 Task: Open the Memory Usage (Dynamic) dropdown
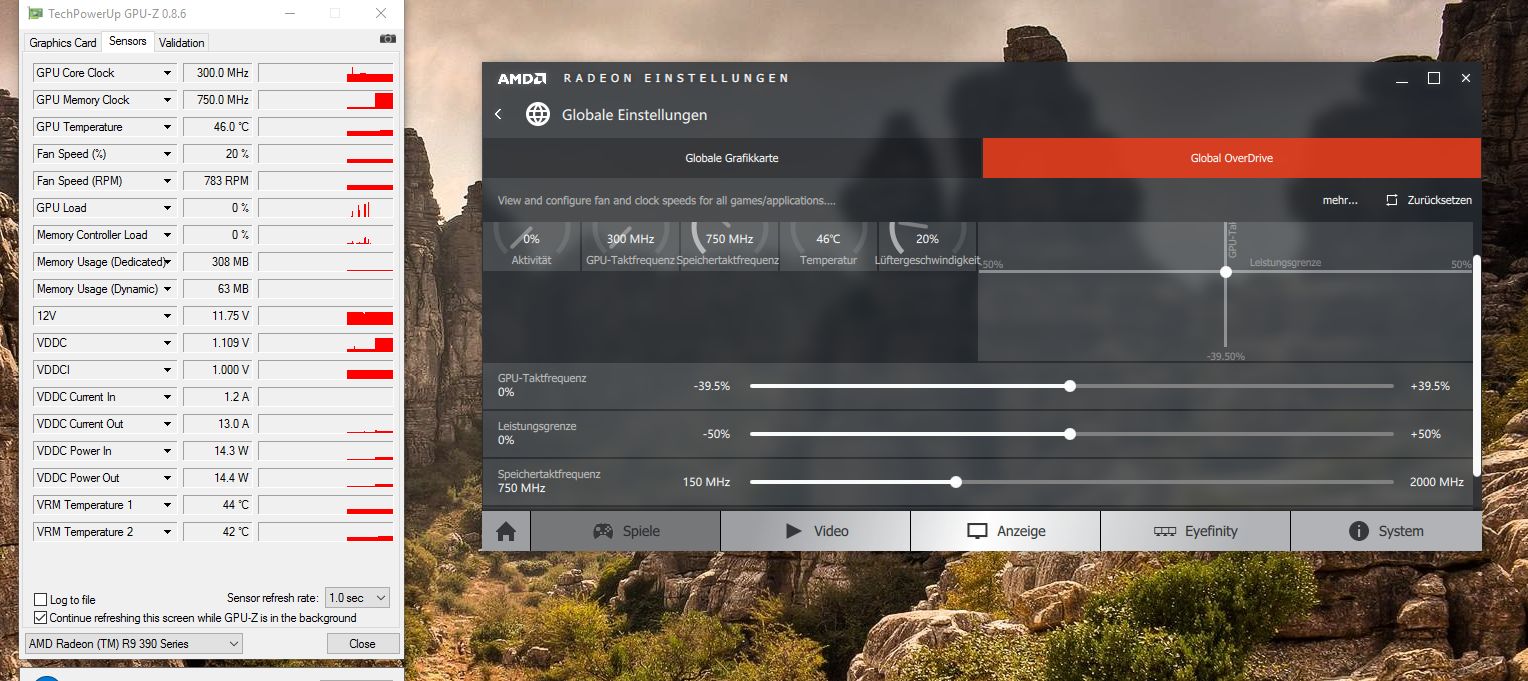[x=168, y=289]
